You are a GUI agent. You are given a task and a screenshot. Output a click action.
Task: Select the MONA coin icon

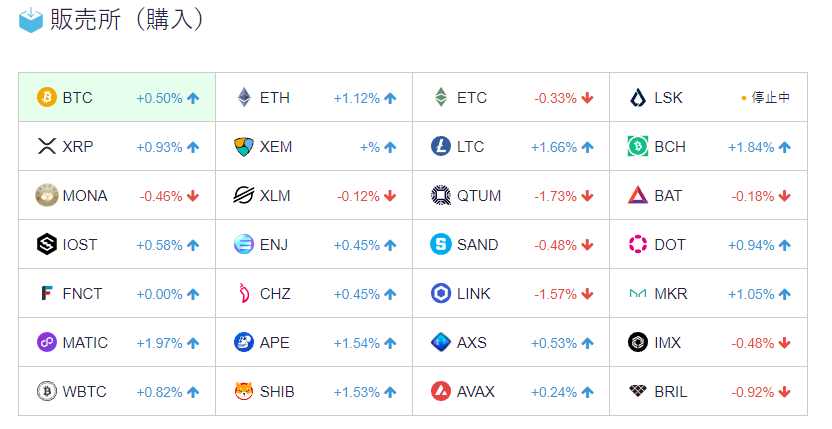tap(47, 196)
